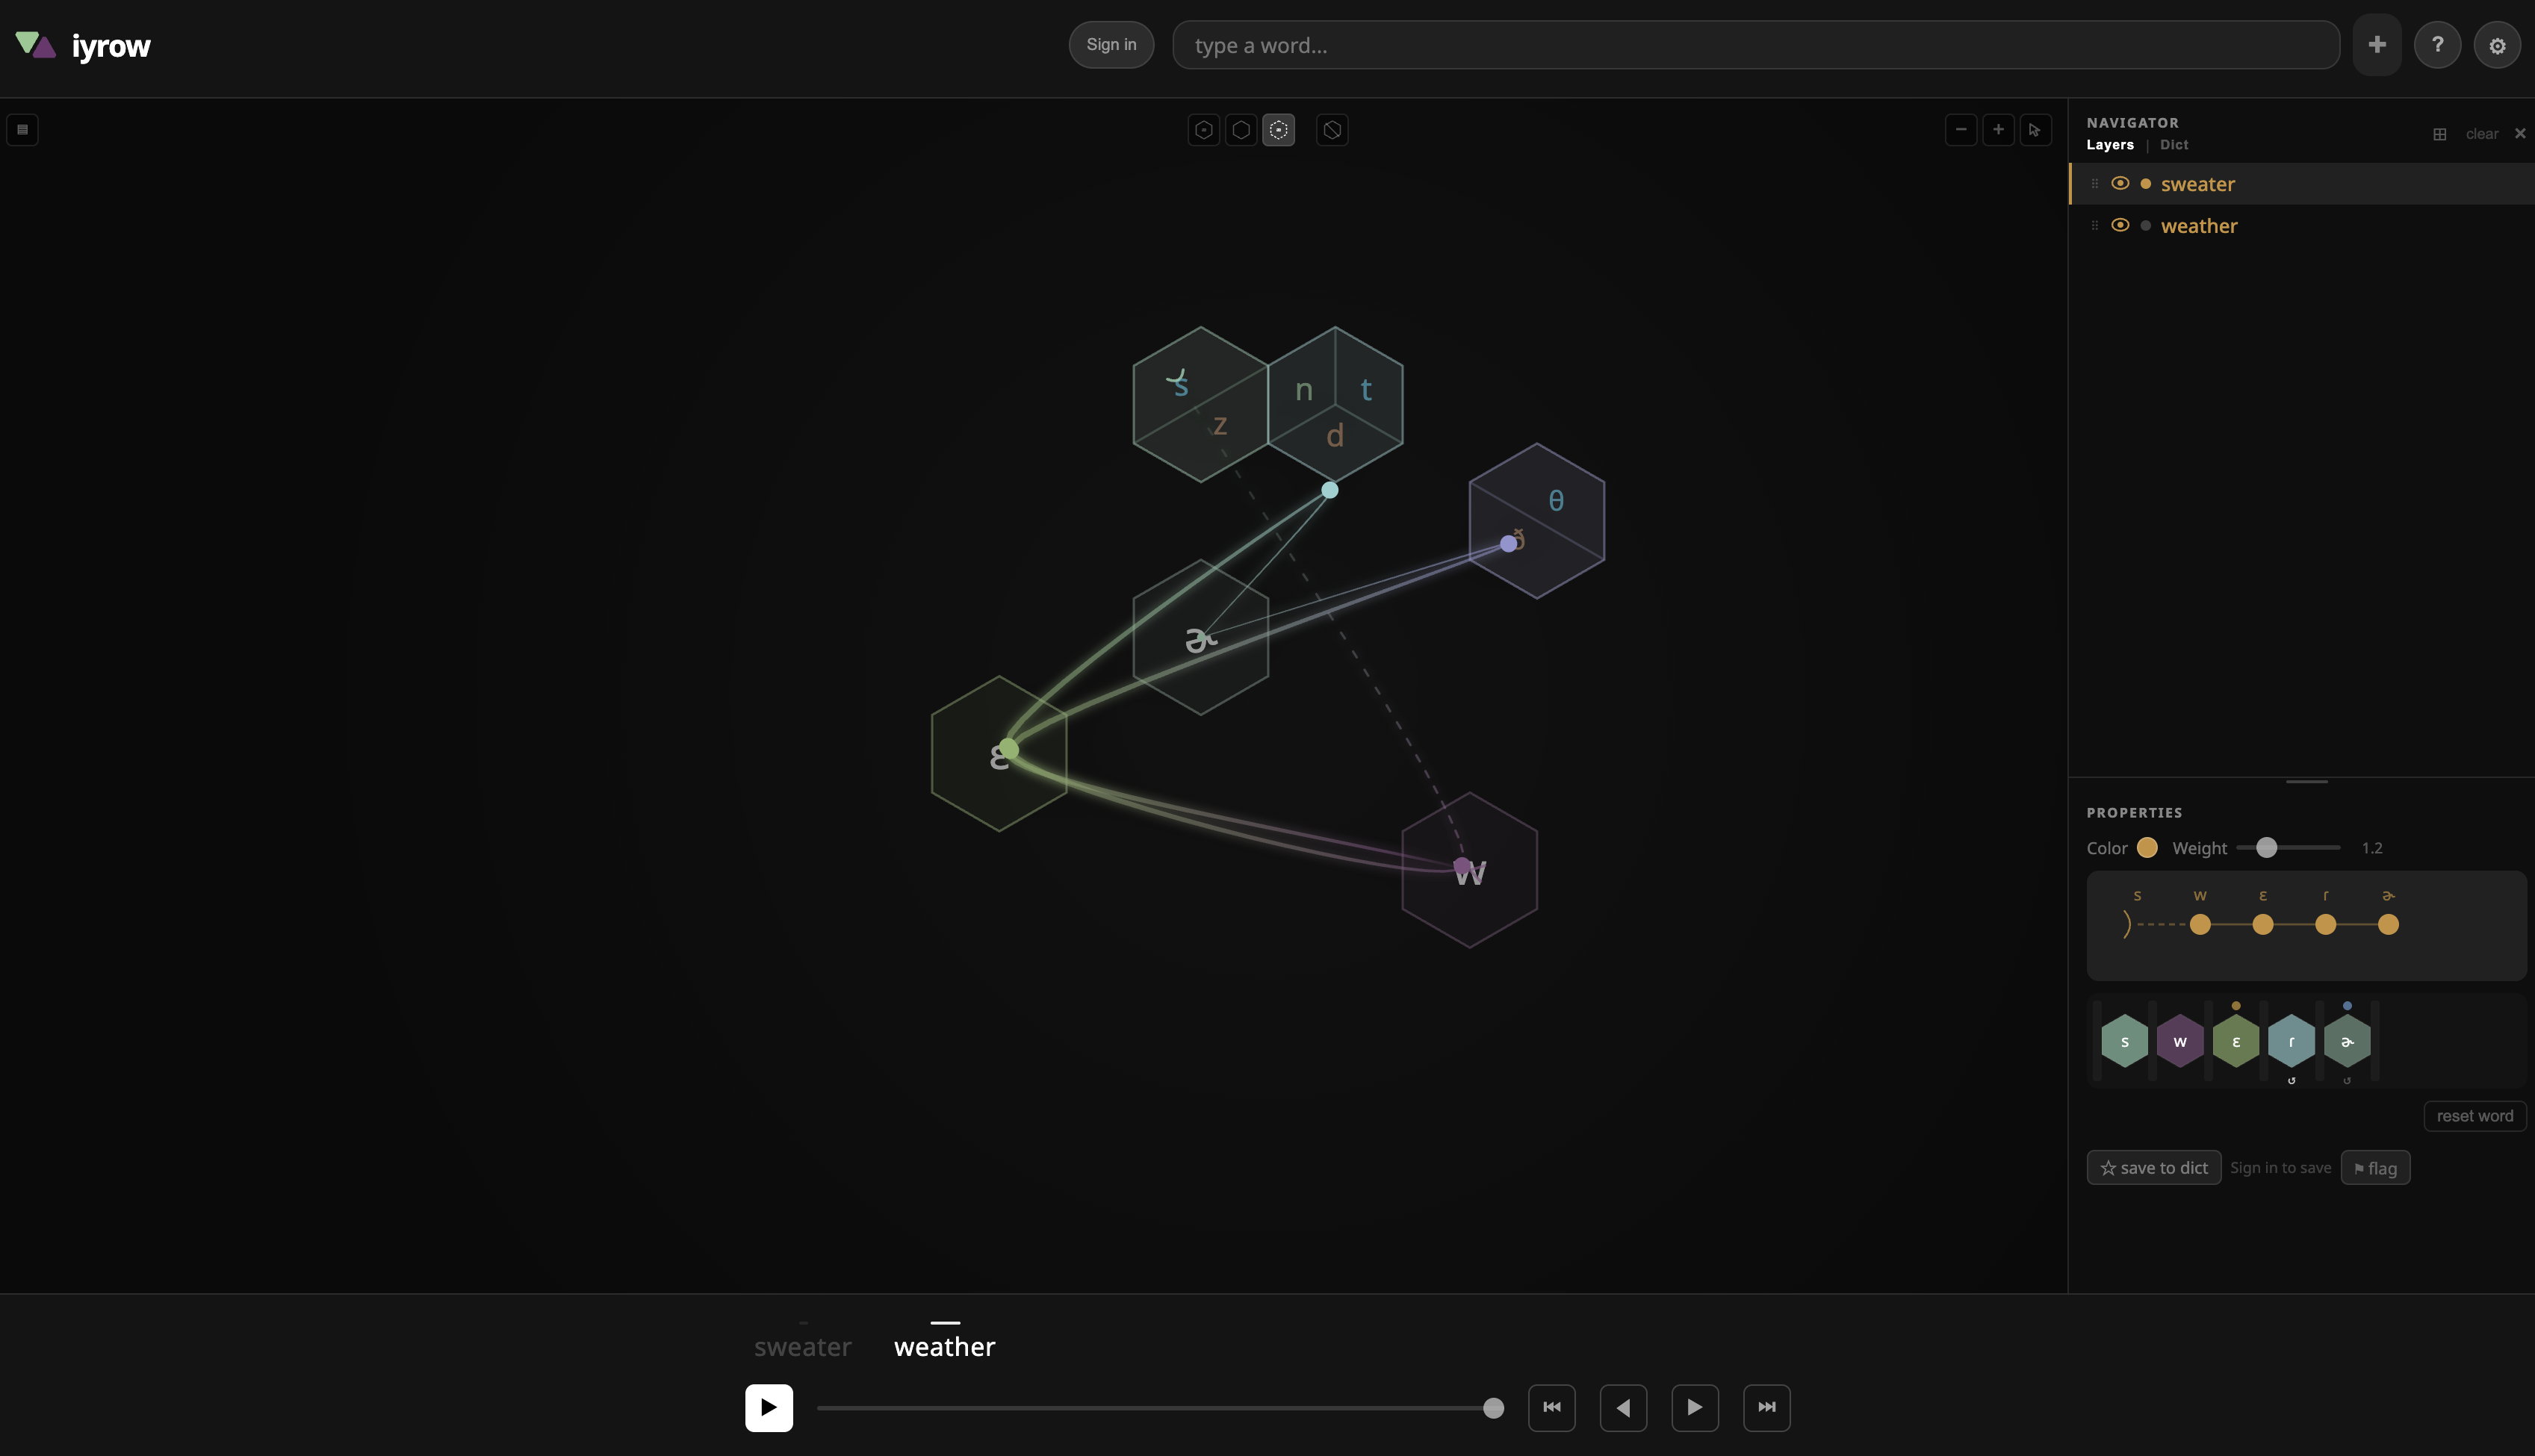Zoom in with the plus canvas button
This screenshot has height=1456, width=2535.
(1998, 130)
